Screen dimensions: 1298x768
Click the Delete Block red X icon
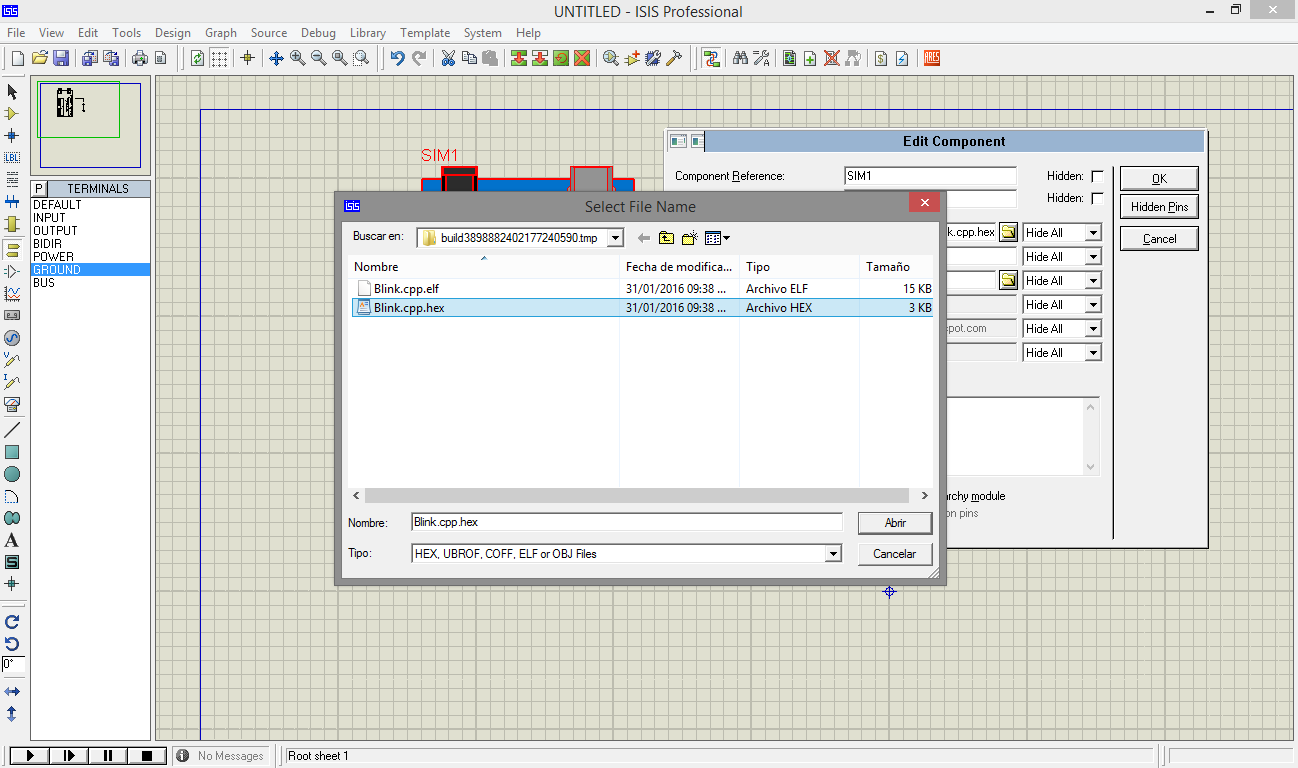(582, 58)
